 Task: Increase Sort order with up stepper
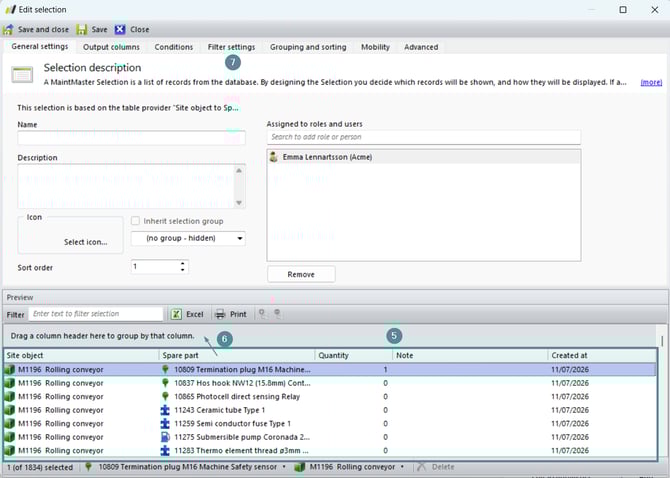click(x=183, y=264)
